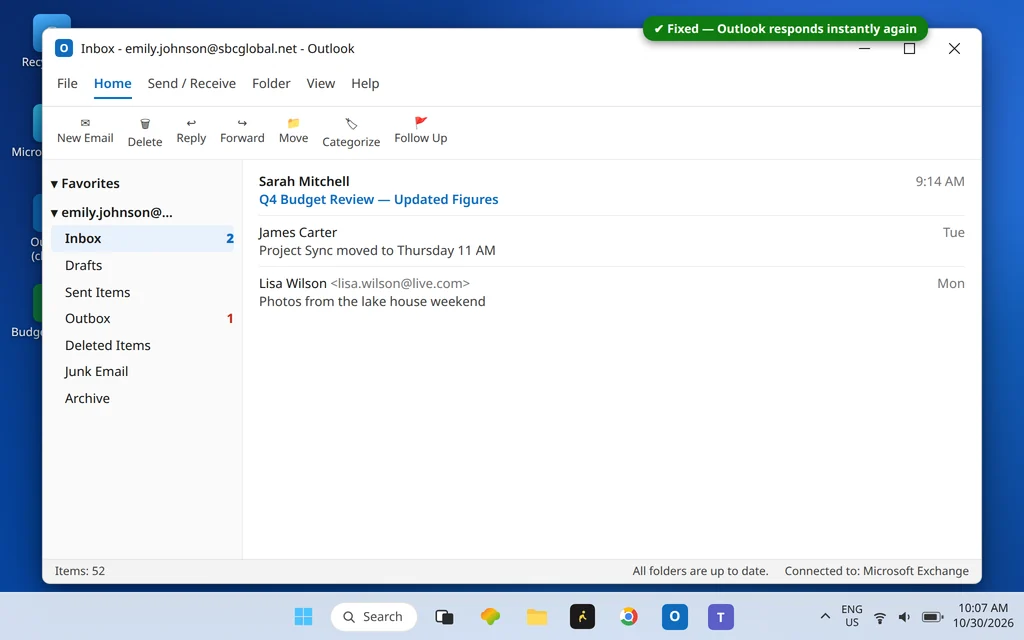The width and height of the screenshot is (1024, 640).
Task: Switch to the Folder tab
Action: tap(271, 84)
